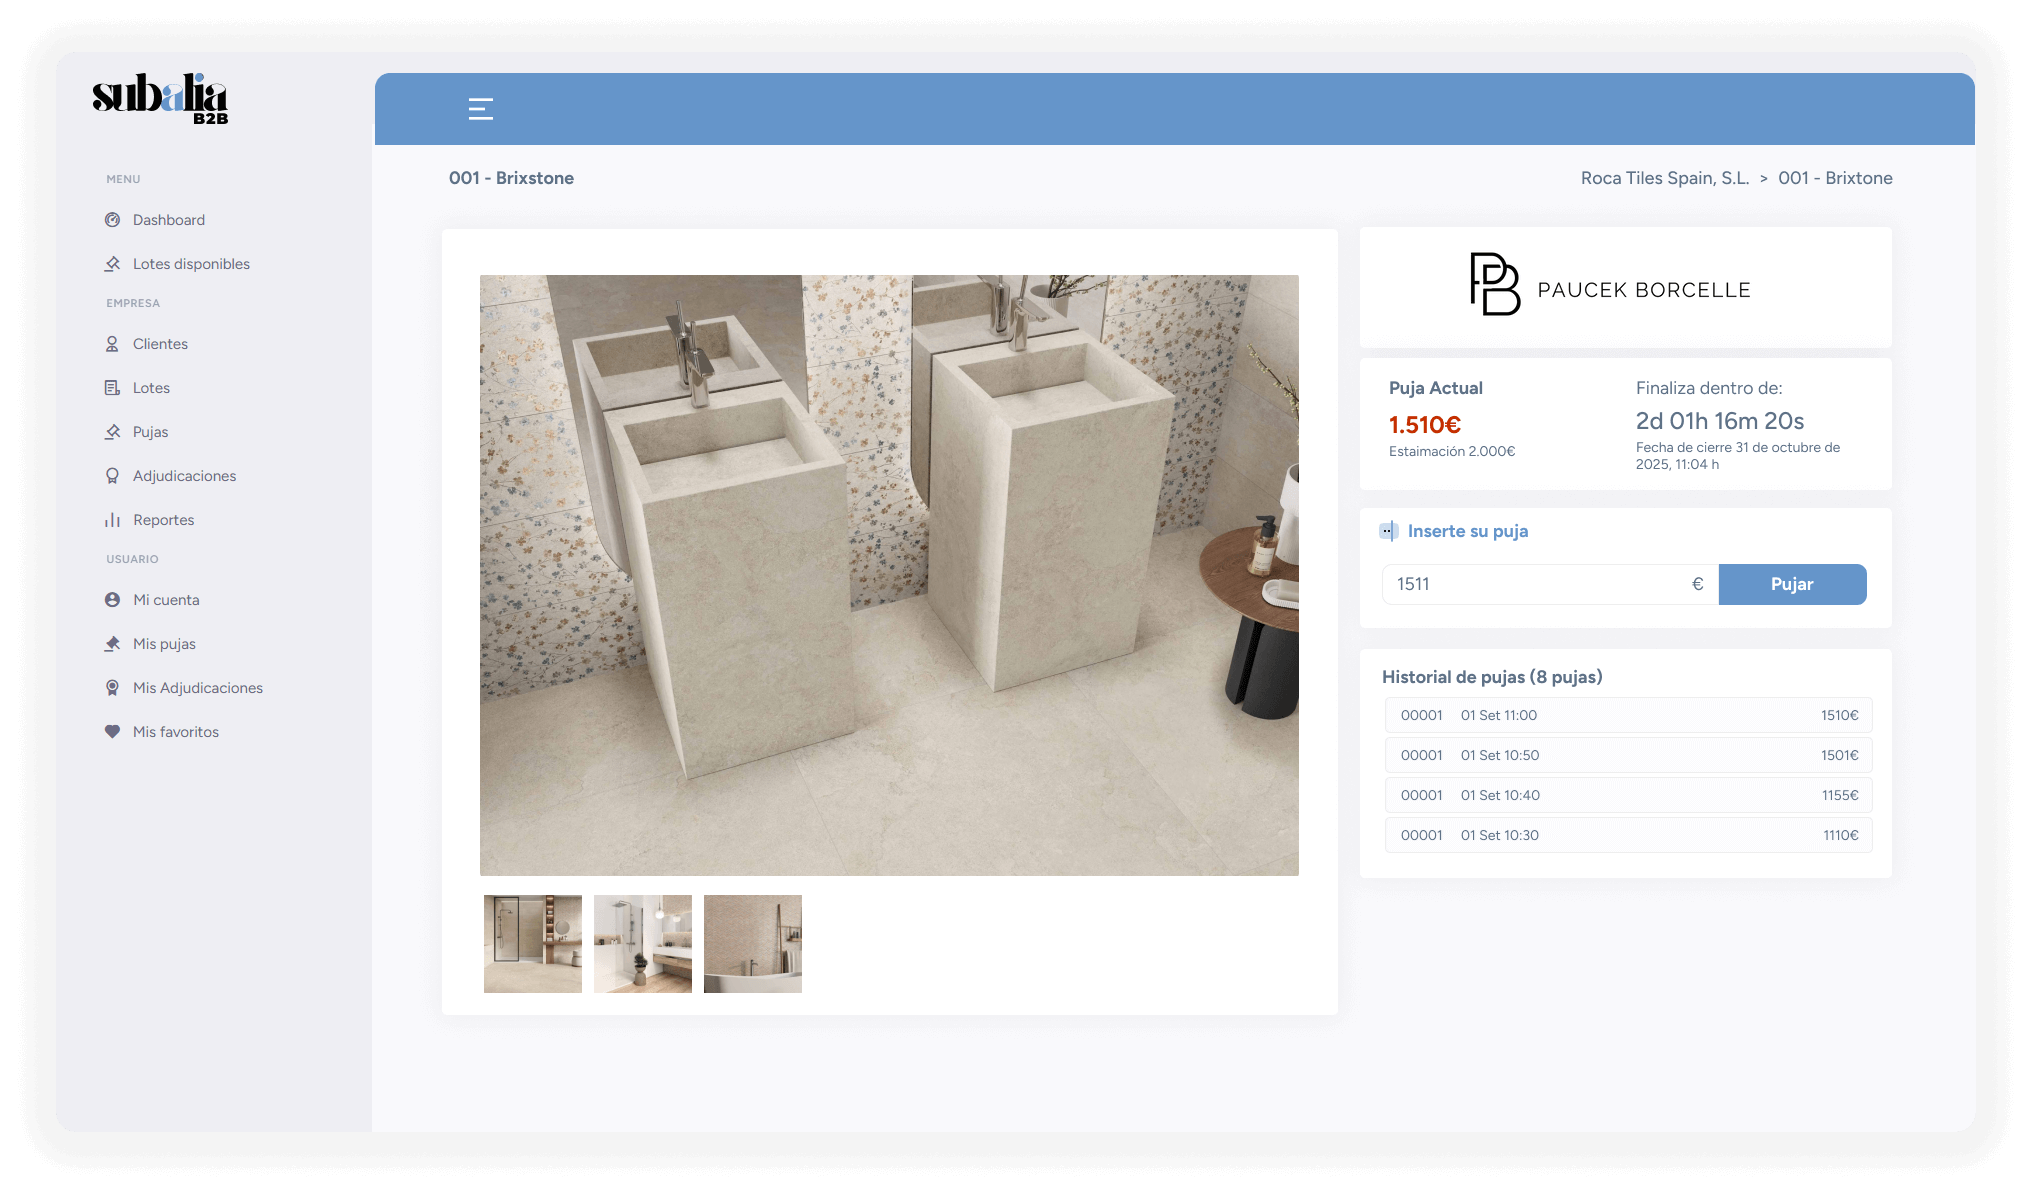2032x1192 pixels.
Task: Select the first shower thumbnail
Action: [x=533, y=944]
